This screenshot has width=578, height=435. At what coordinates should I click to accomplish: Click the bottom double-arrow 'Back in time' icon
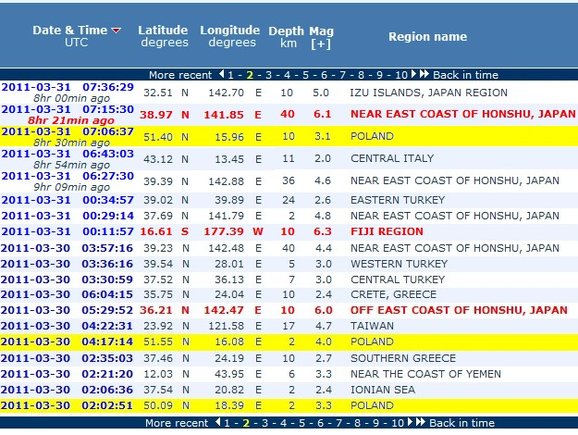[x=421, y=422]
